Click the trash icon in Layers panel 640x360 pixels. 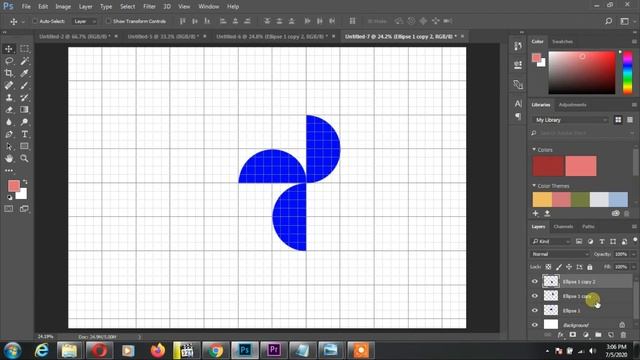tap(623, 335)
